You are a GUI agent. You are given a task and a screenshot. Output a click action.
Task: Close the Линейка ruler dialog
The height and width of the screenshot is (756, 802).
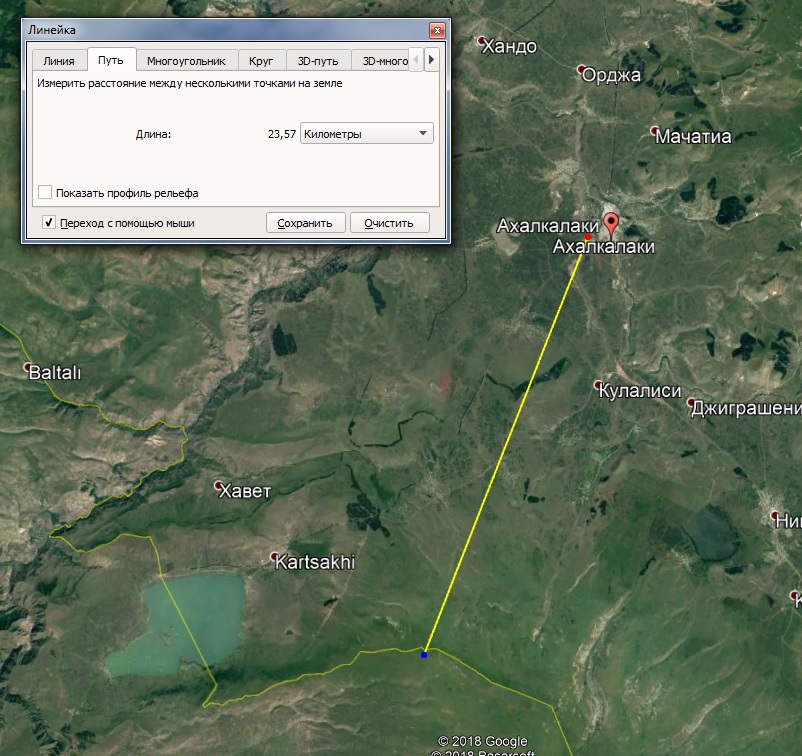[437, 30]
